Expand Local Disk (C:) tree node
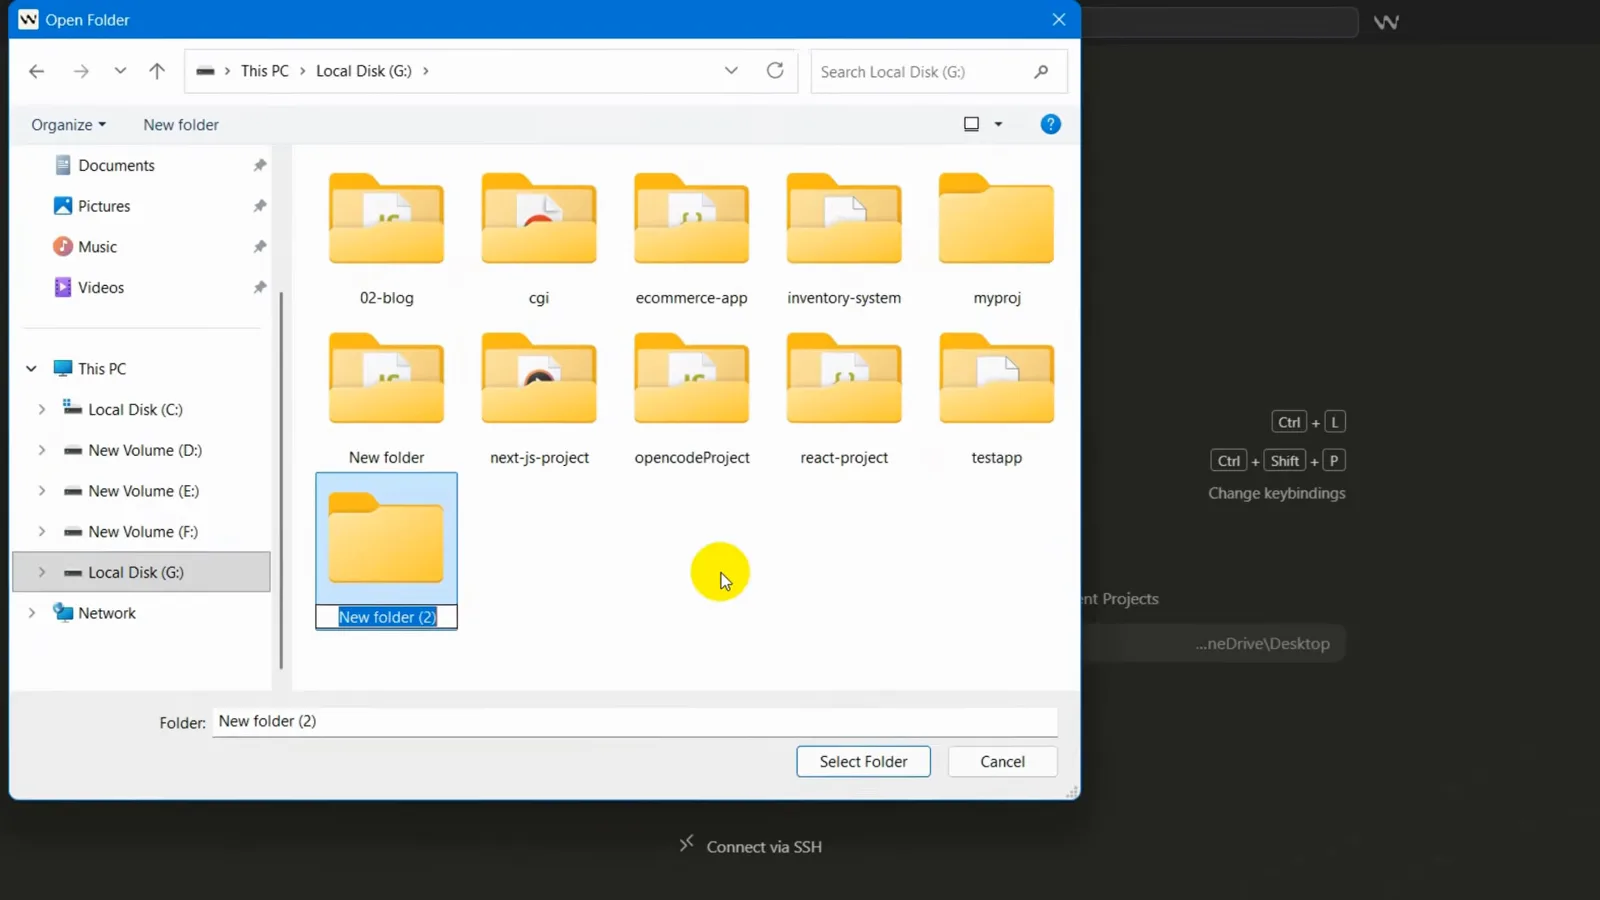 pos(41,410)
